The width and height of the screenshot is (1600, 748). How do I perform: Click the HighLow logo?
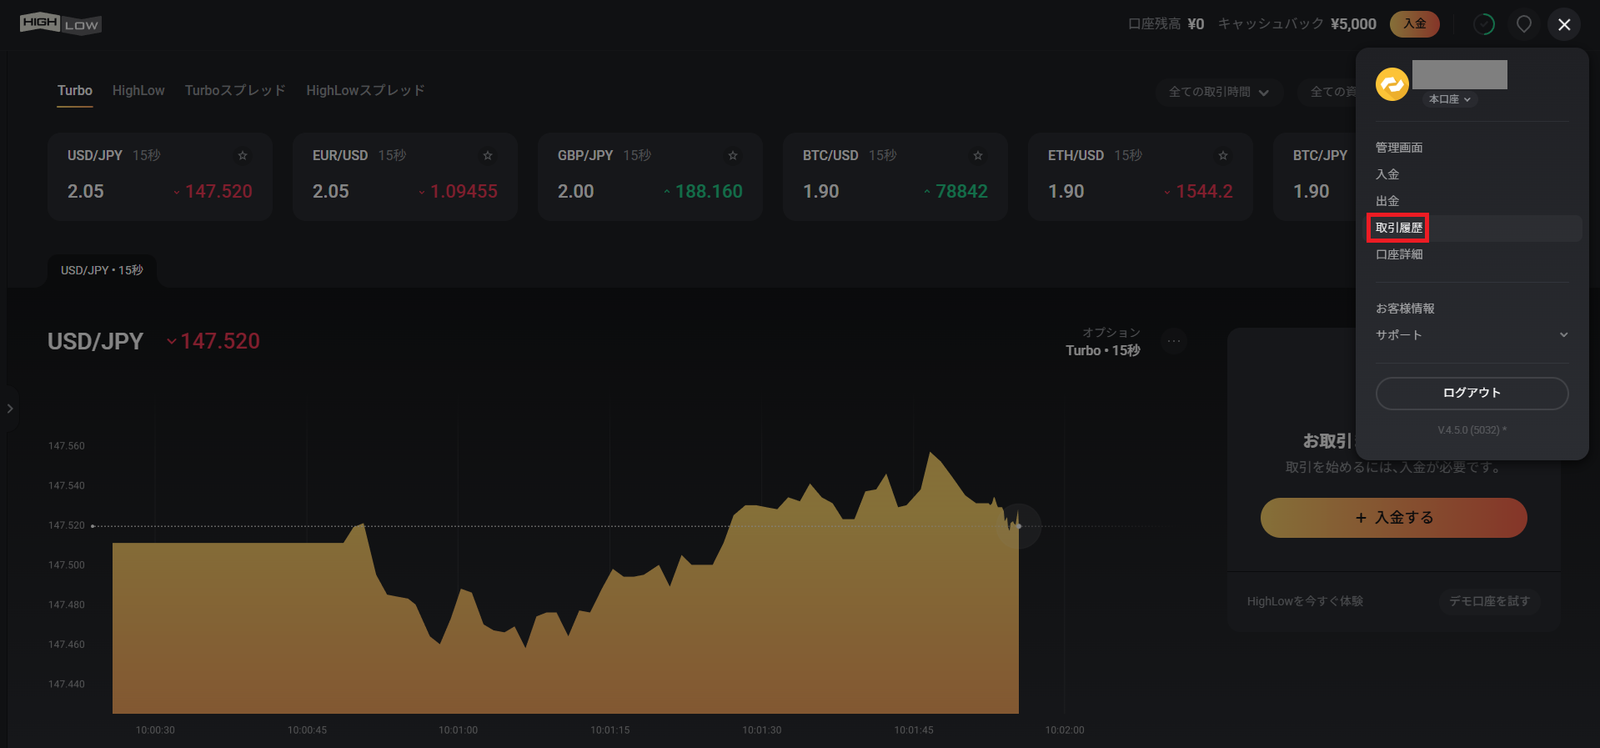(60, 23)
